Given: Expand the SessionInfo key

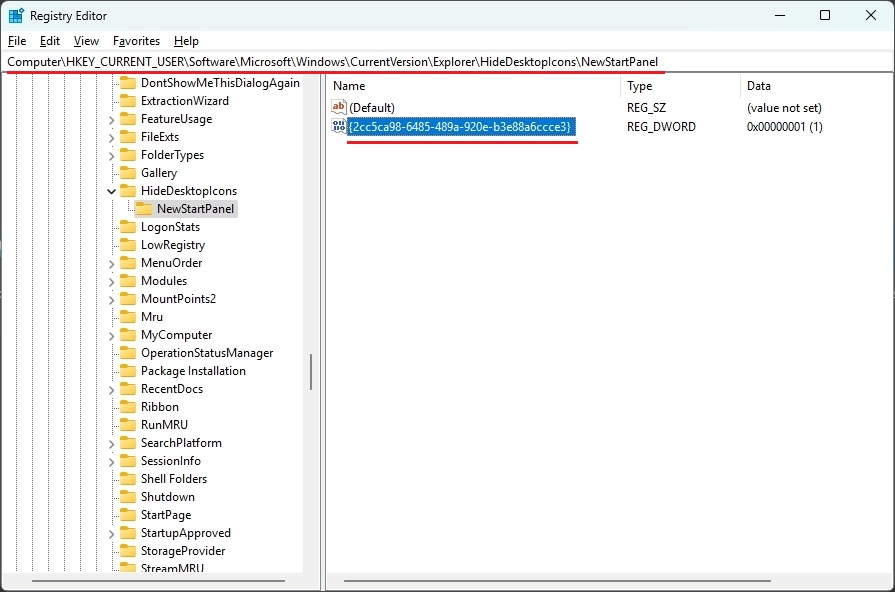Looking at the screenshot, I should tap(111, 461).
